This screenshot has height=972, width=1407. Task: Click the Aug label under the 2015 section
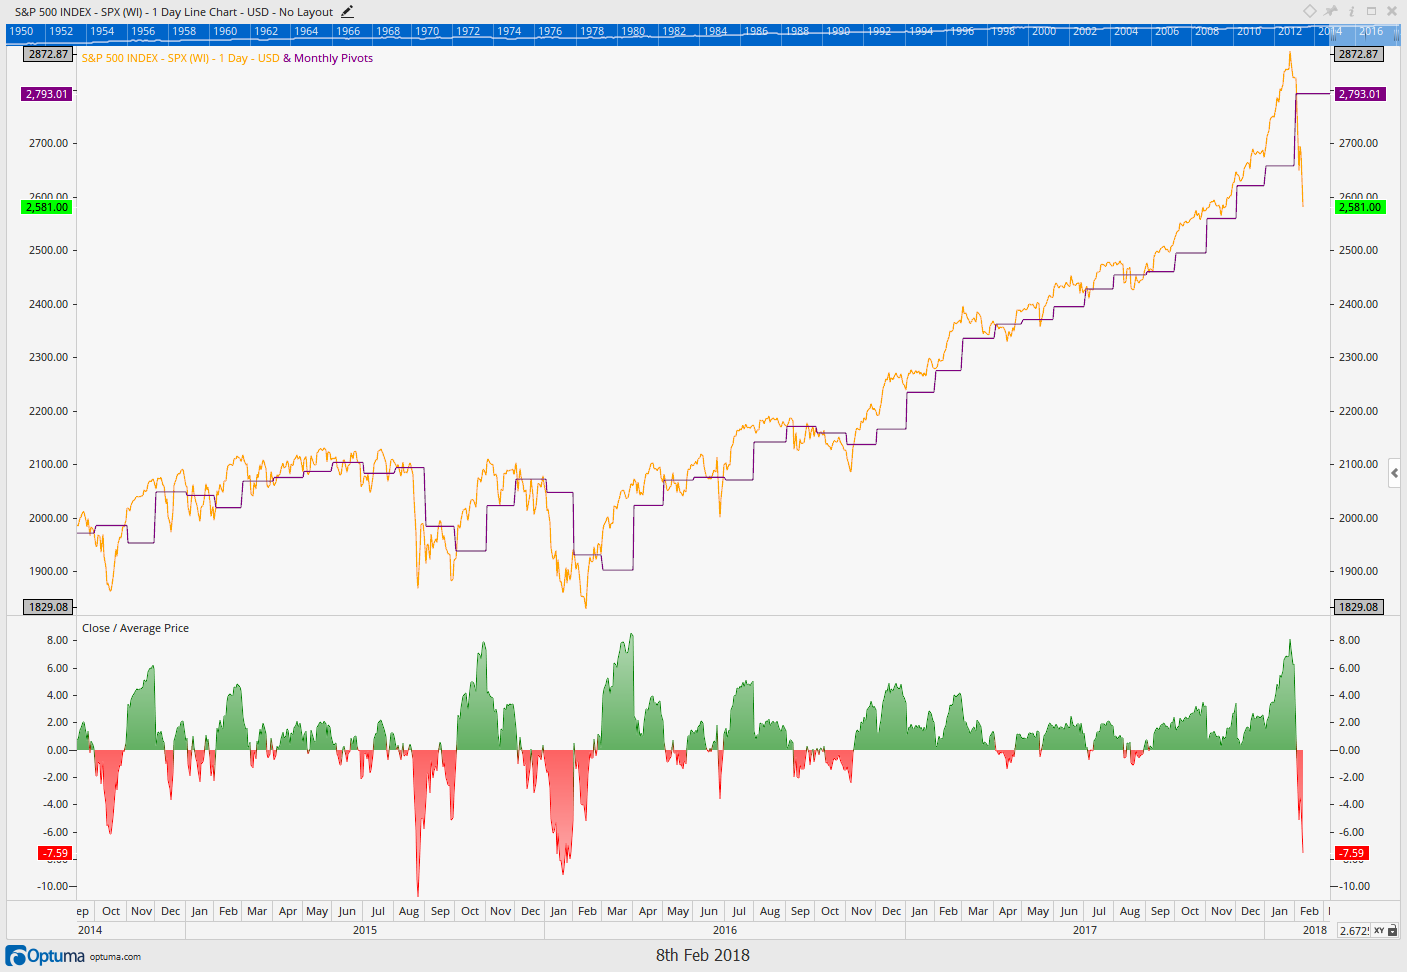409,911
